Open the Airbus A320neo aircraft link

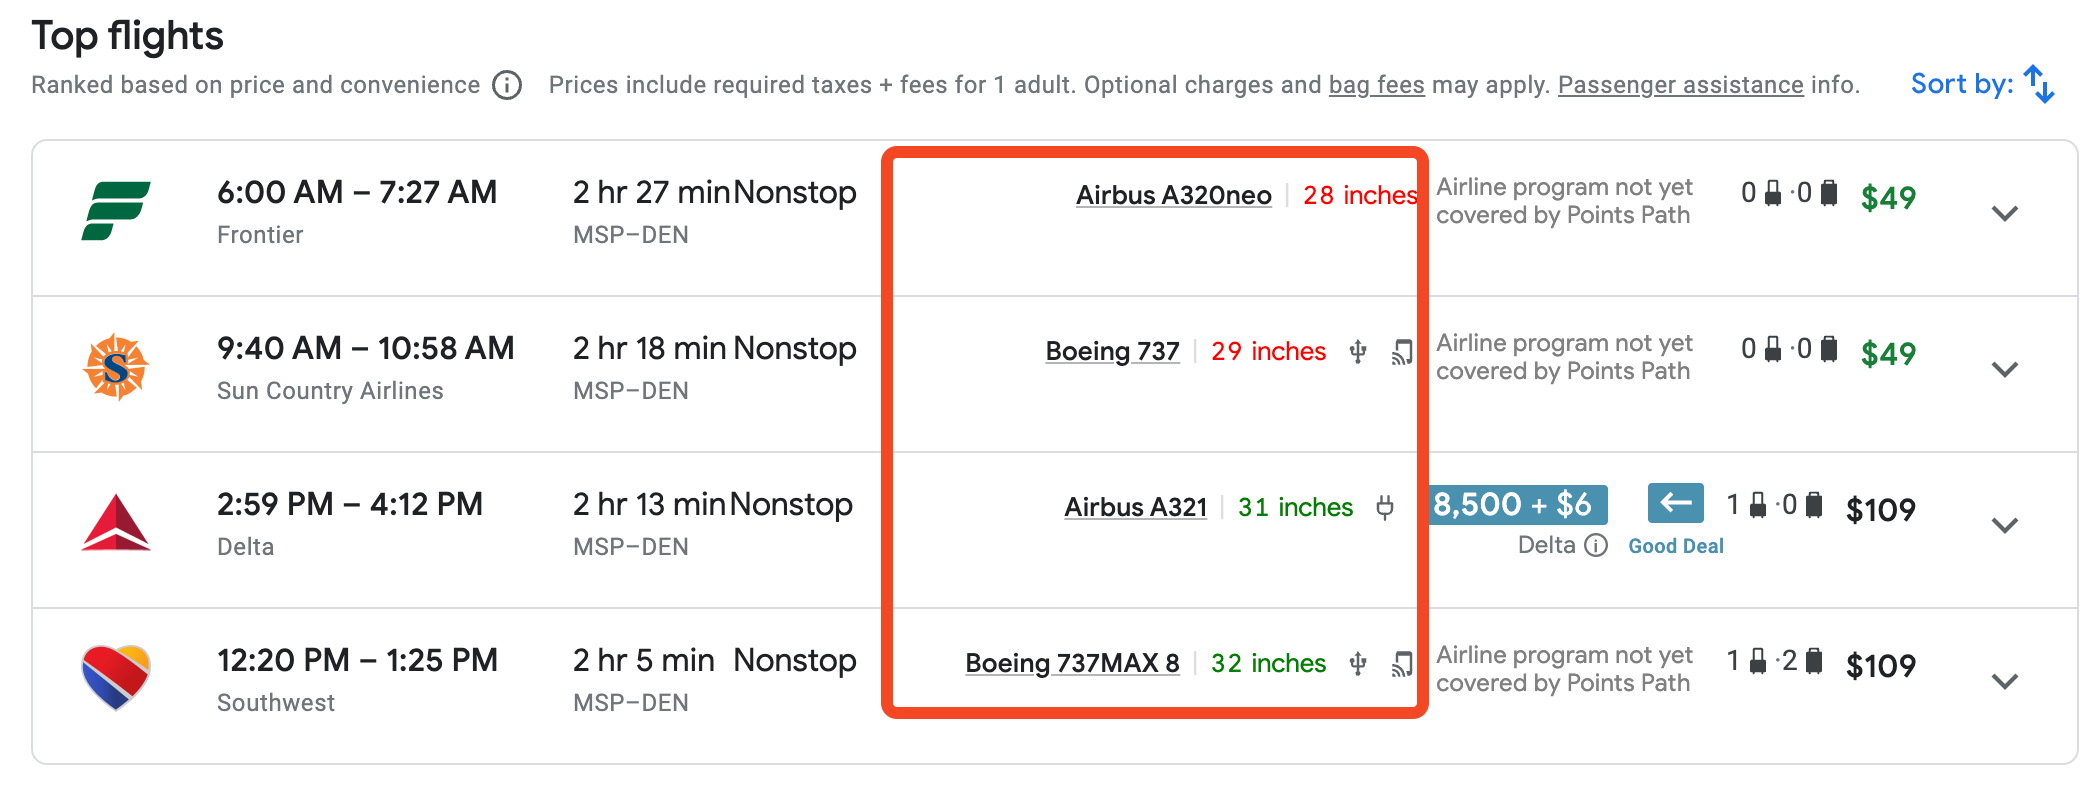click(1173, 195)
